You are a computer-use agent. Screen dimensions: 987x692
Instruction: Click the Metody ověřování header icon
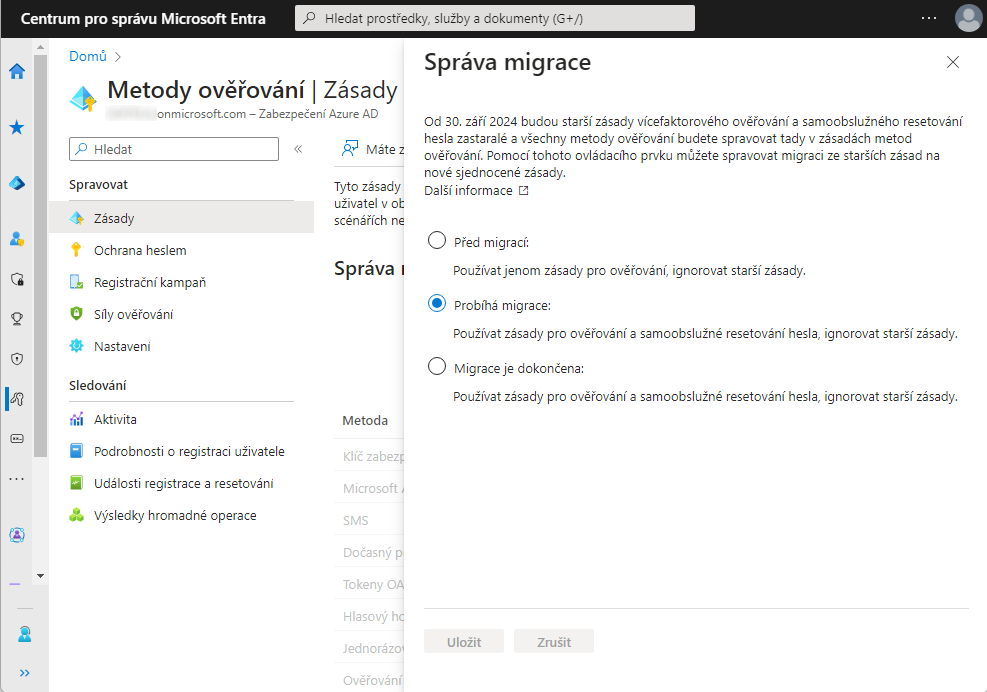coord(83,98)
